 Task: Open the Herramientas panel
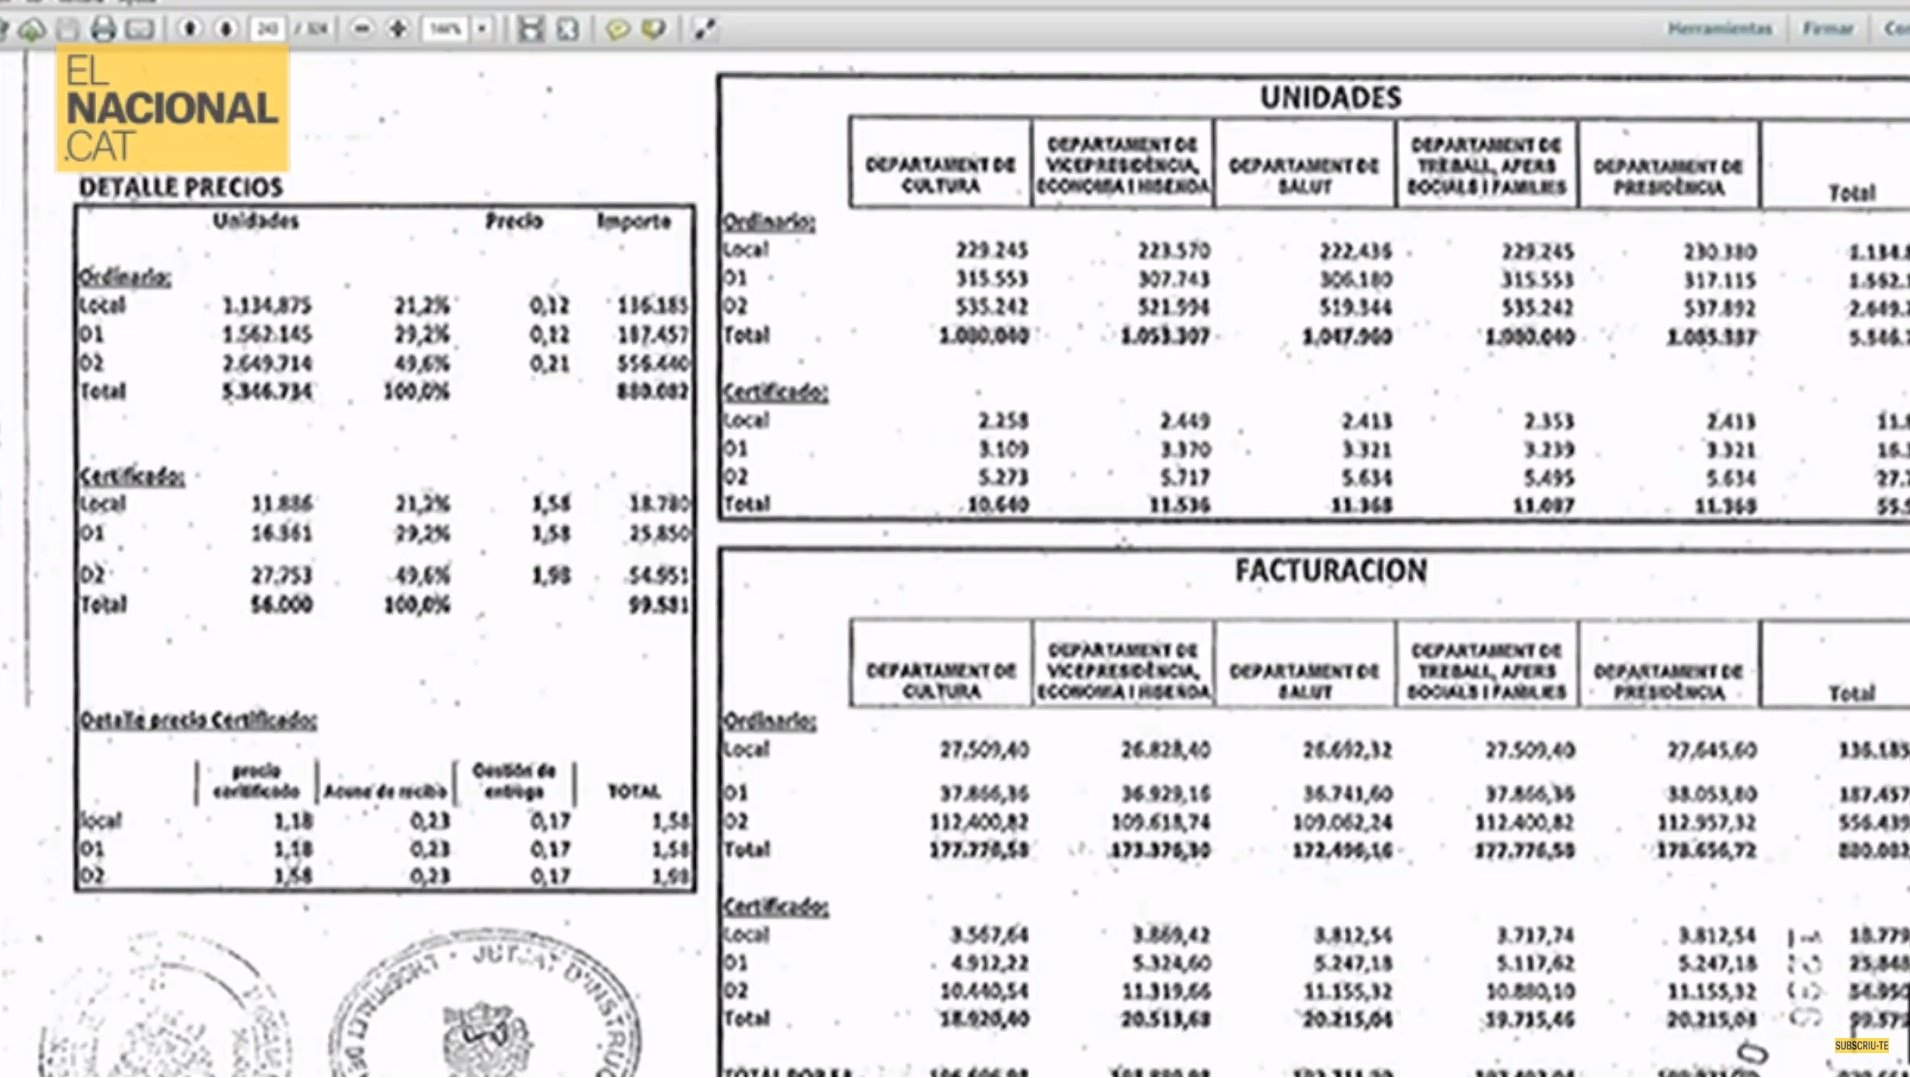pos(1720,28)
